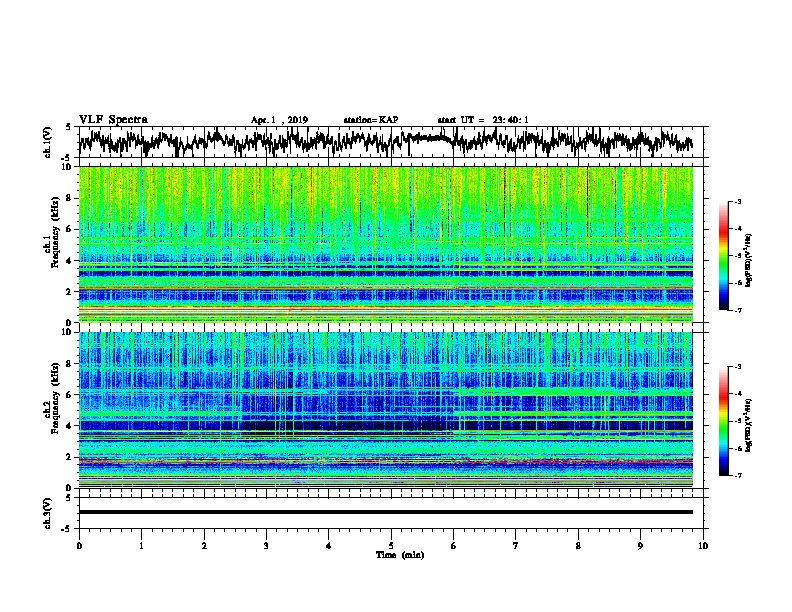The width and height of the screenshot is (792, 612).
Task: Click the "Time (min)" axis title
Action: pyautogui.click(x=400, y=555)
